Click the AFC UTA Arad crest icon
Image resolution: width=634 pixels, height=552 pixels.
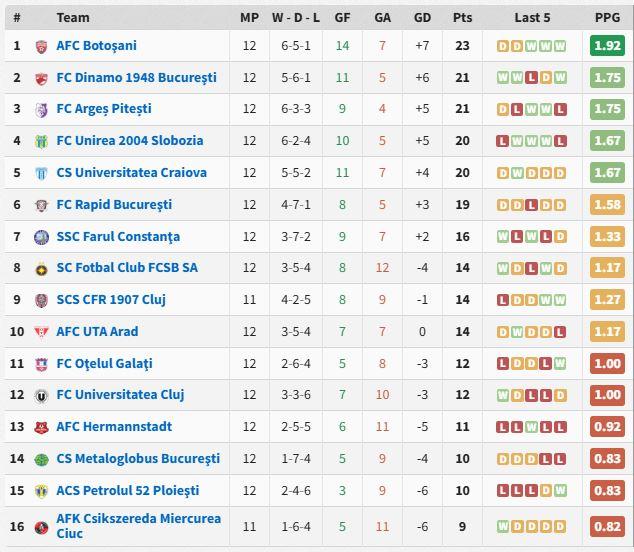pos(41,332)
